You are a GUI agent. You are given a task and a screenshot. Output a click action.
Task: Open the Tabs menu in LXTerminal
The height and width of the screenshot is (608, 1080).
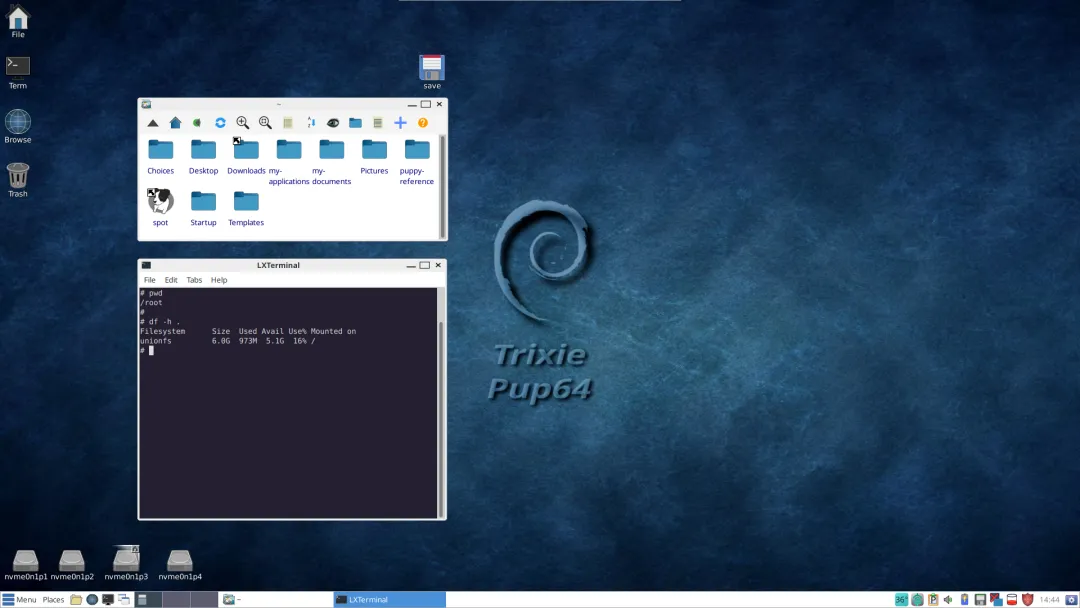point(194,280)
